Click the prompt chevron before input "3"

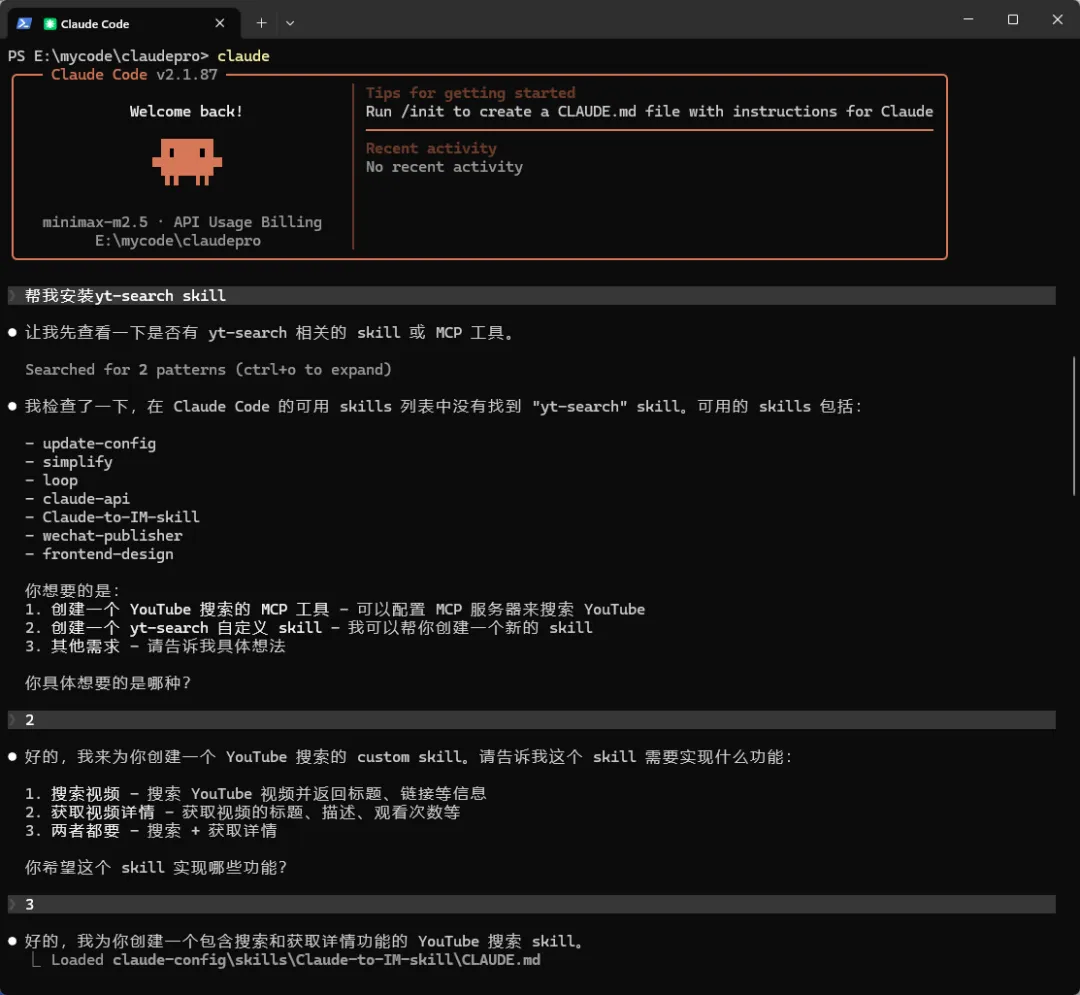point(13,904)
